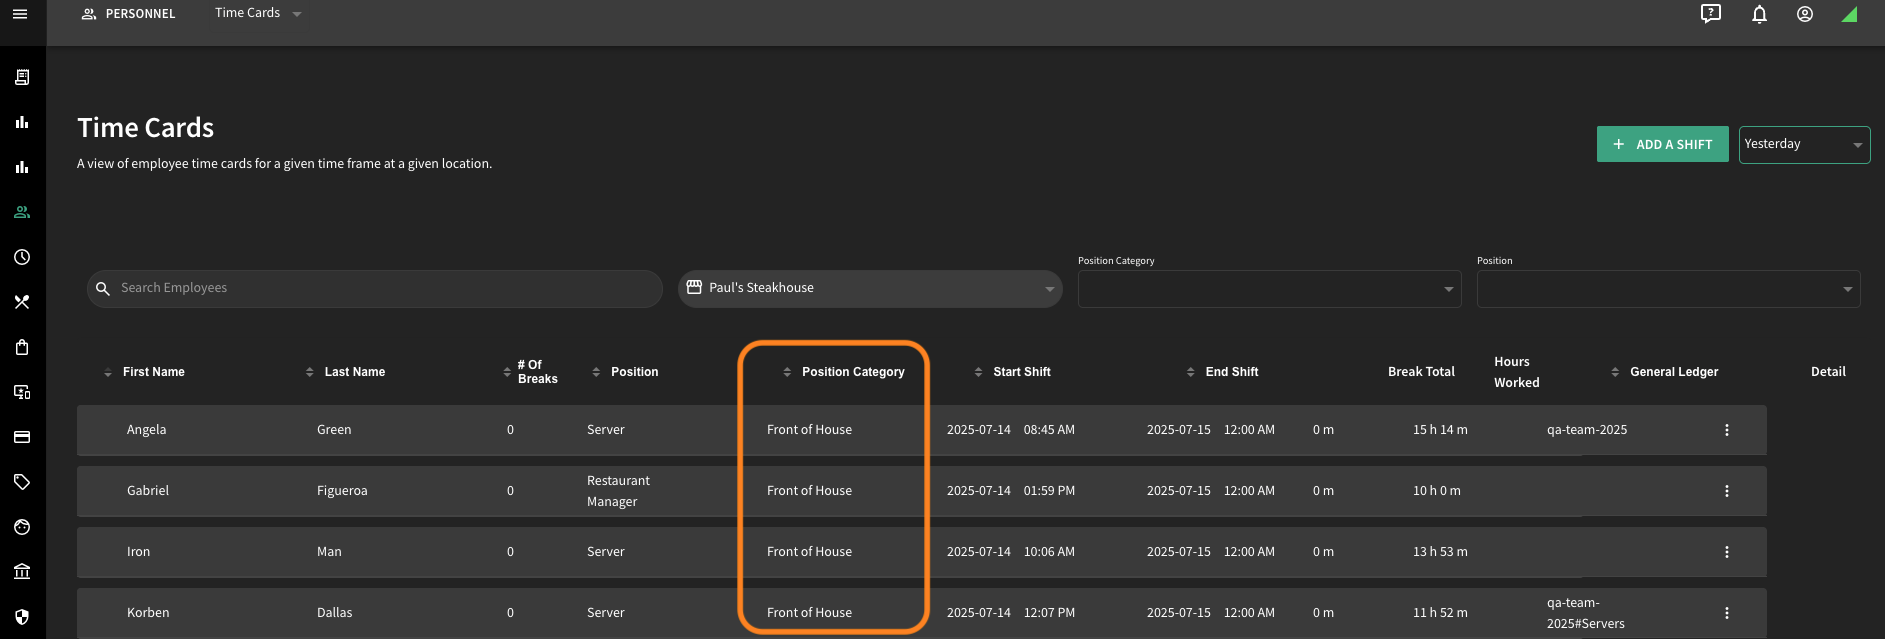Open the Time Cards dropdown in header
Screen dimensions: 1885x639
[258, 13]
